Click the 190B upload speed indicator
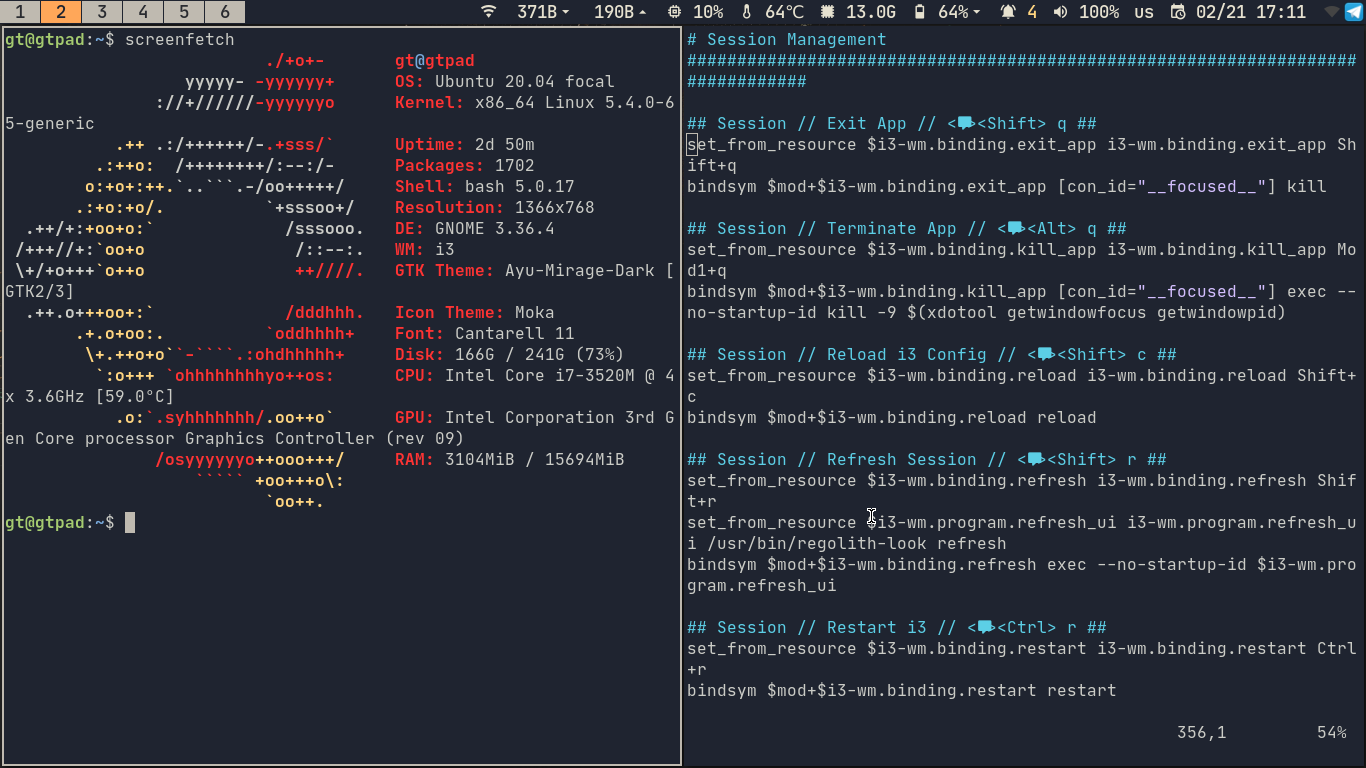 pyautogui.click(x=620, y=12)
